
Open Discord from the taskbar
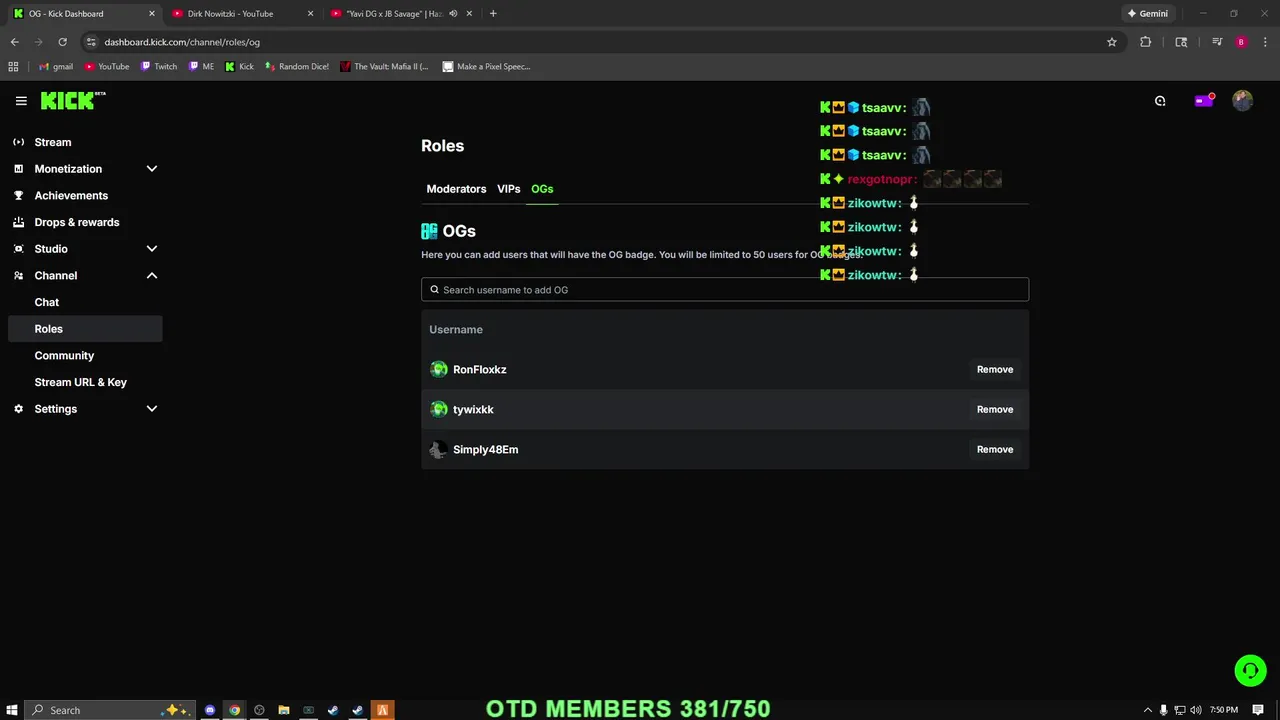coord(210,710)
